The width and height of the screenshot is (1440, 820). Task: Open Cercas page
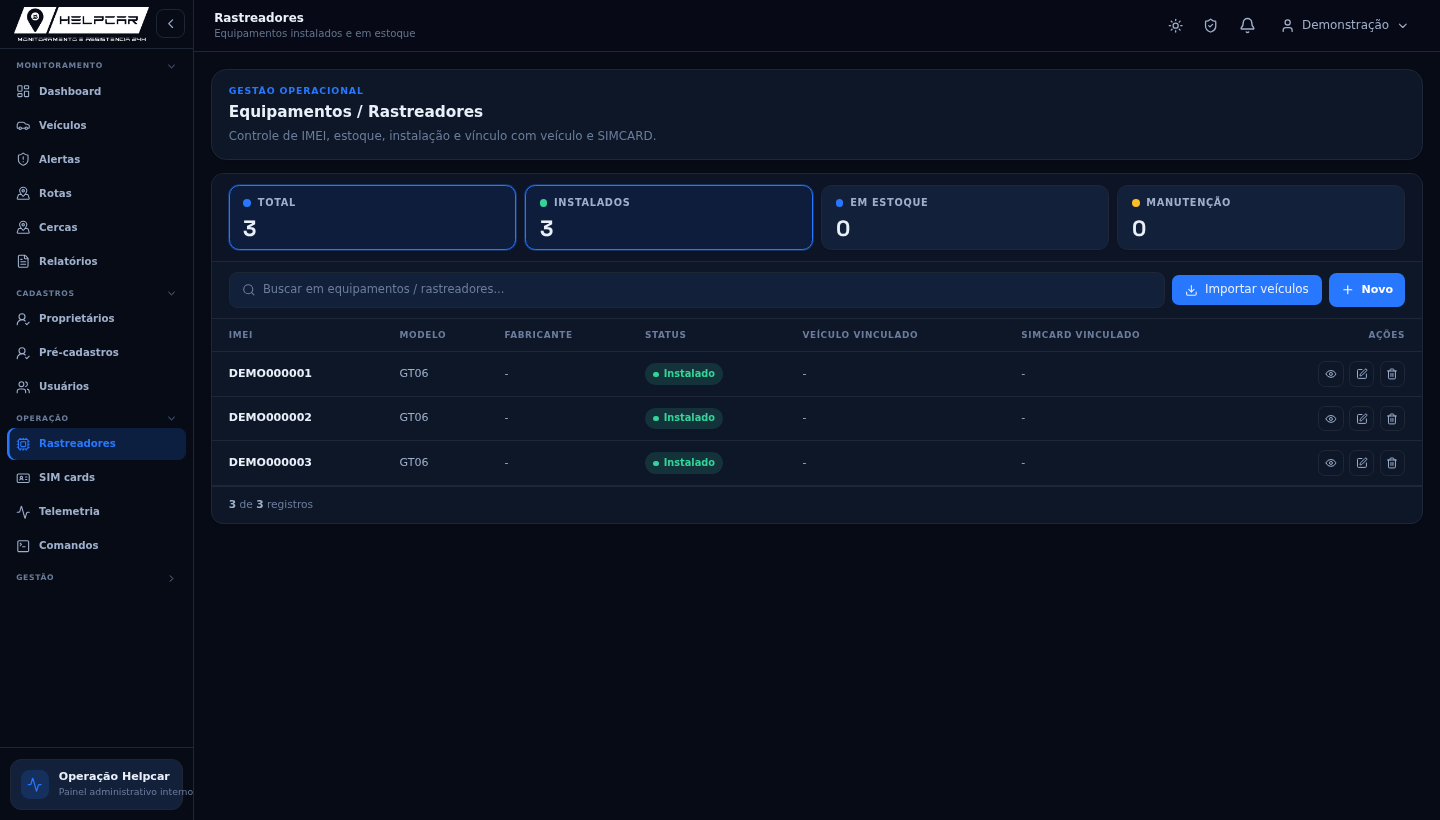coord(96,227)
